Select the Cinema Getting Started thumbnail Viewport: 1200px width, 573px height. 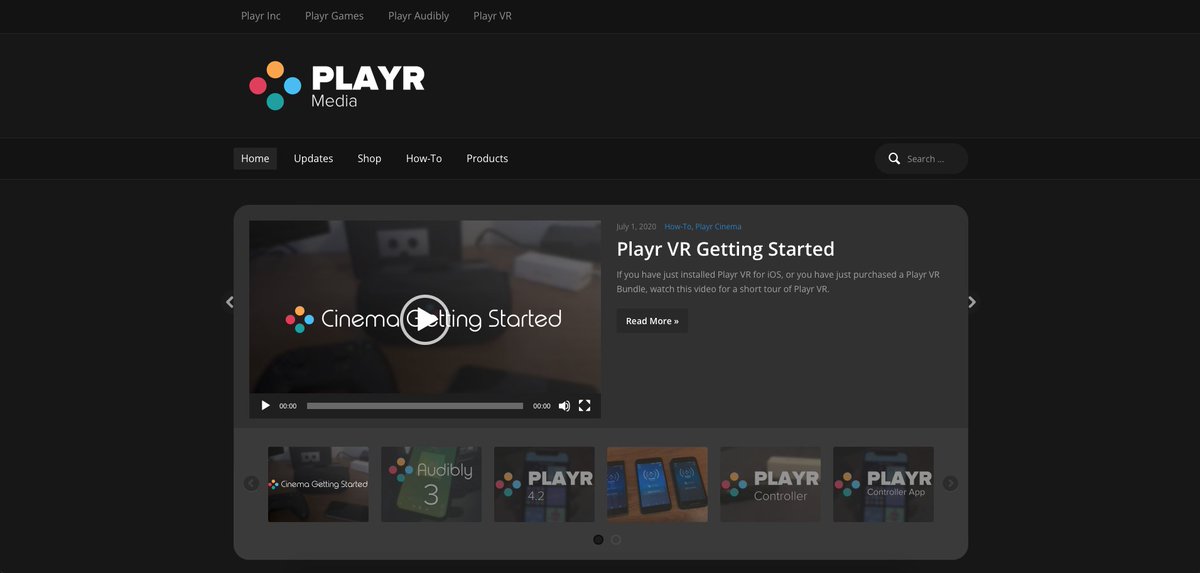click(x=318, y=484)
